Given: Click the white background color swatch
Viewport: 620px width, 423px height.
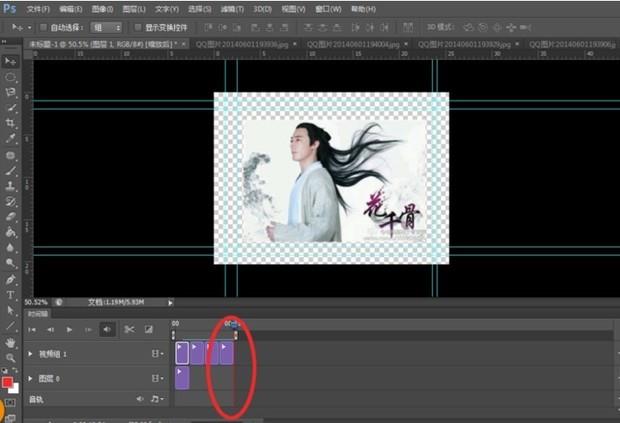Looking at the screenshot, I should pyautogui.click(x=15, y=389).
